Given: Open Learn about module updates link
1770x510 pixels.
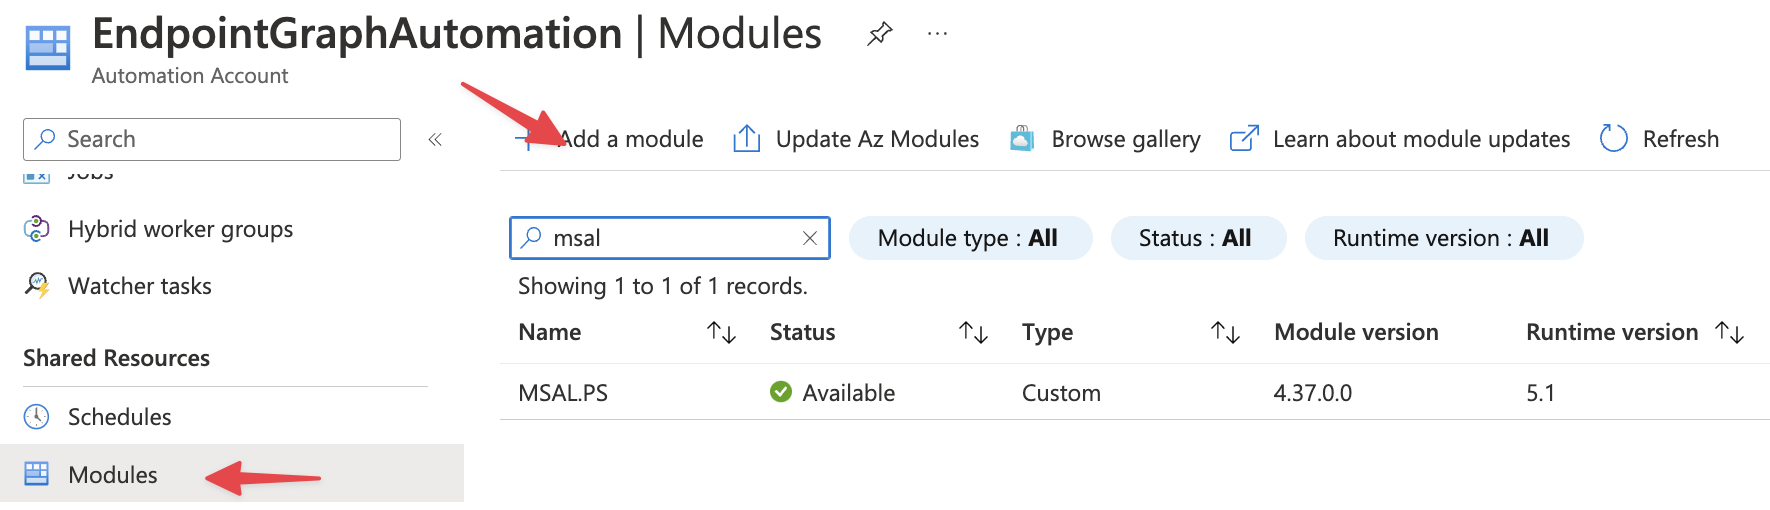Looking at the screenshot, I should point(1420,139).
